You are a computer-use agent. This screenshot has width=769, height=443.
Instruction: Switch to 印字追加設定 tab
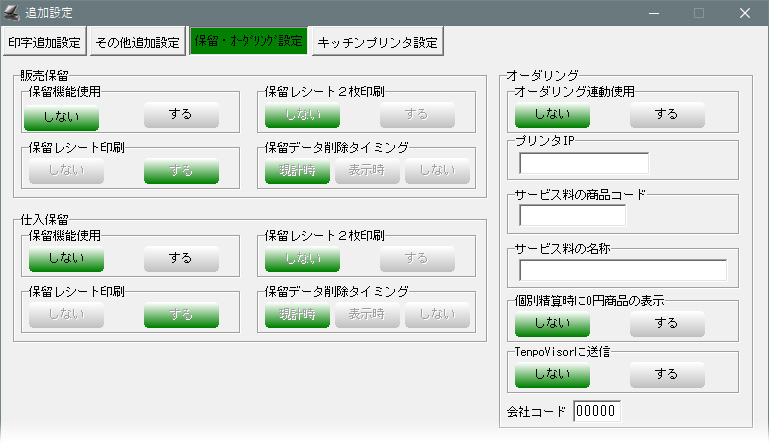click(x=44, y=42)
